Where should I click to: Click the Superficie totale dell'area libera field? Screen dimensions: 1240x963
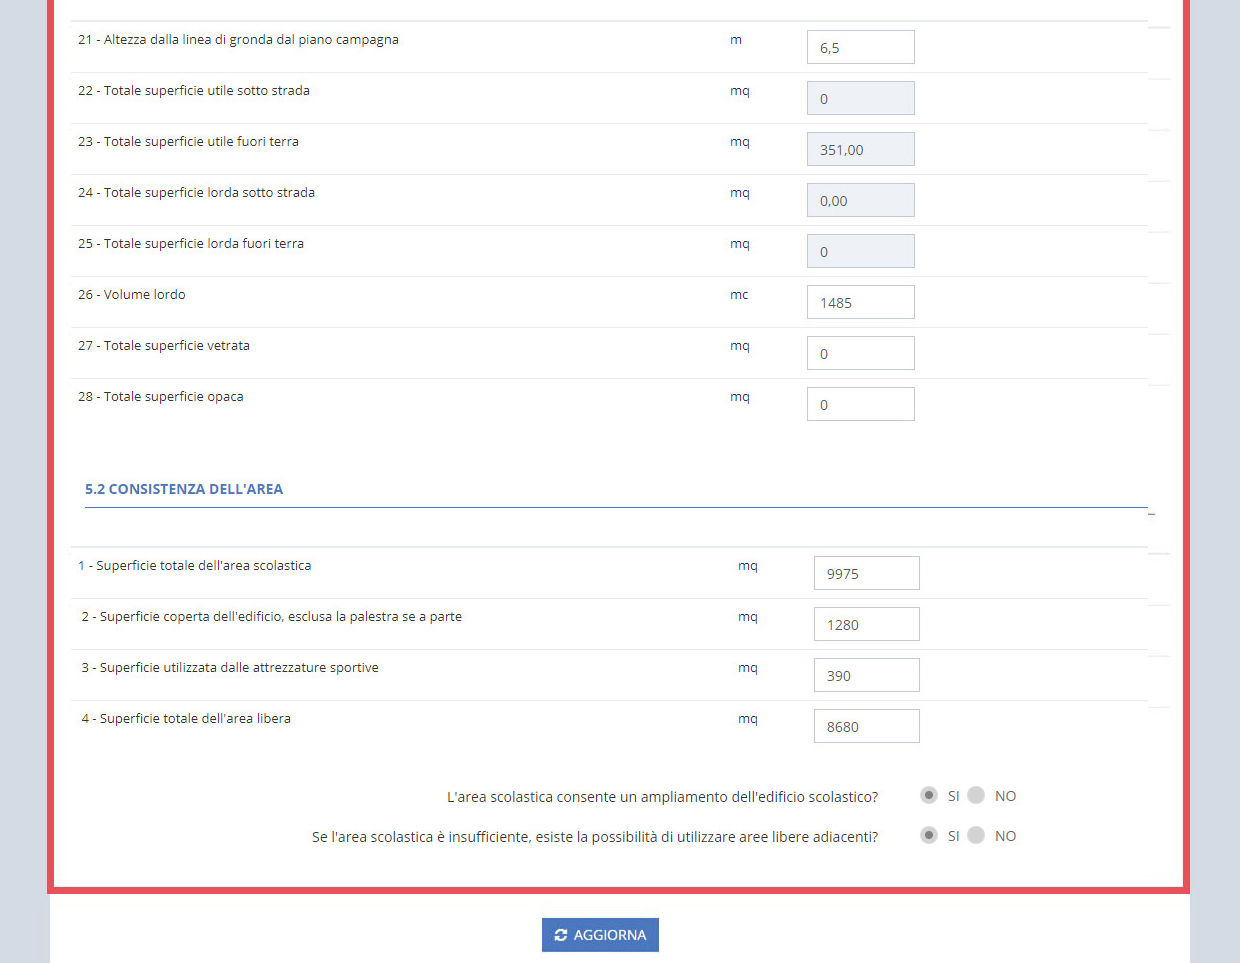point(866,725)
